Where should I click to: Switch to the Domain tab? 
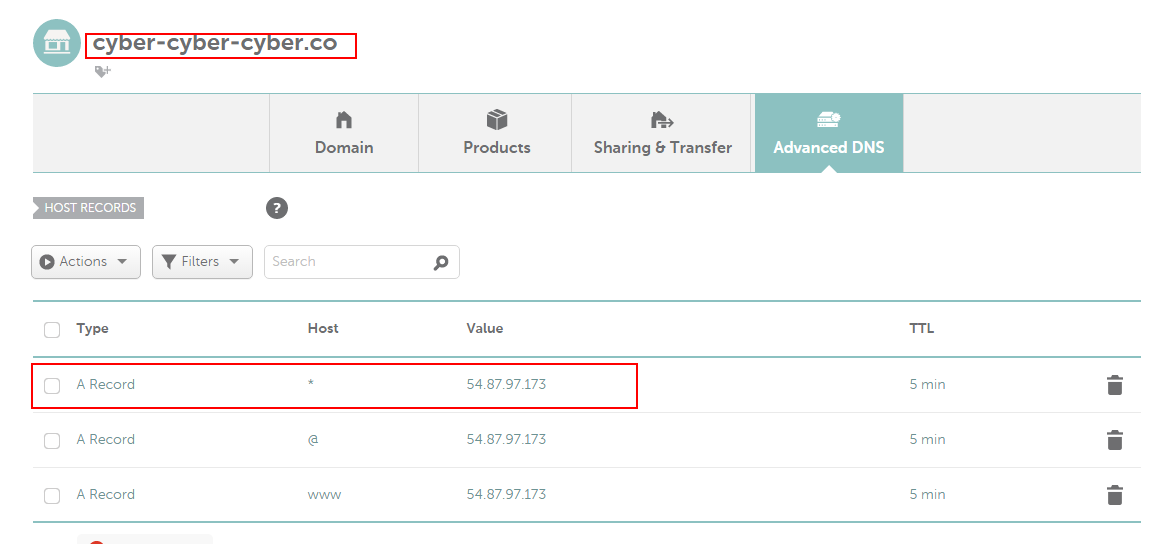point(344,134)
